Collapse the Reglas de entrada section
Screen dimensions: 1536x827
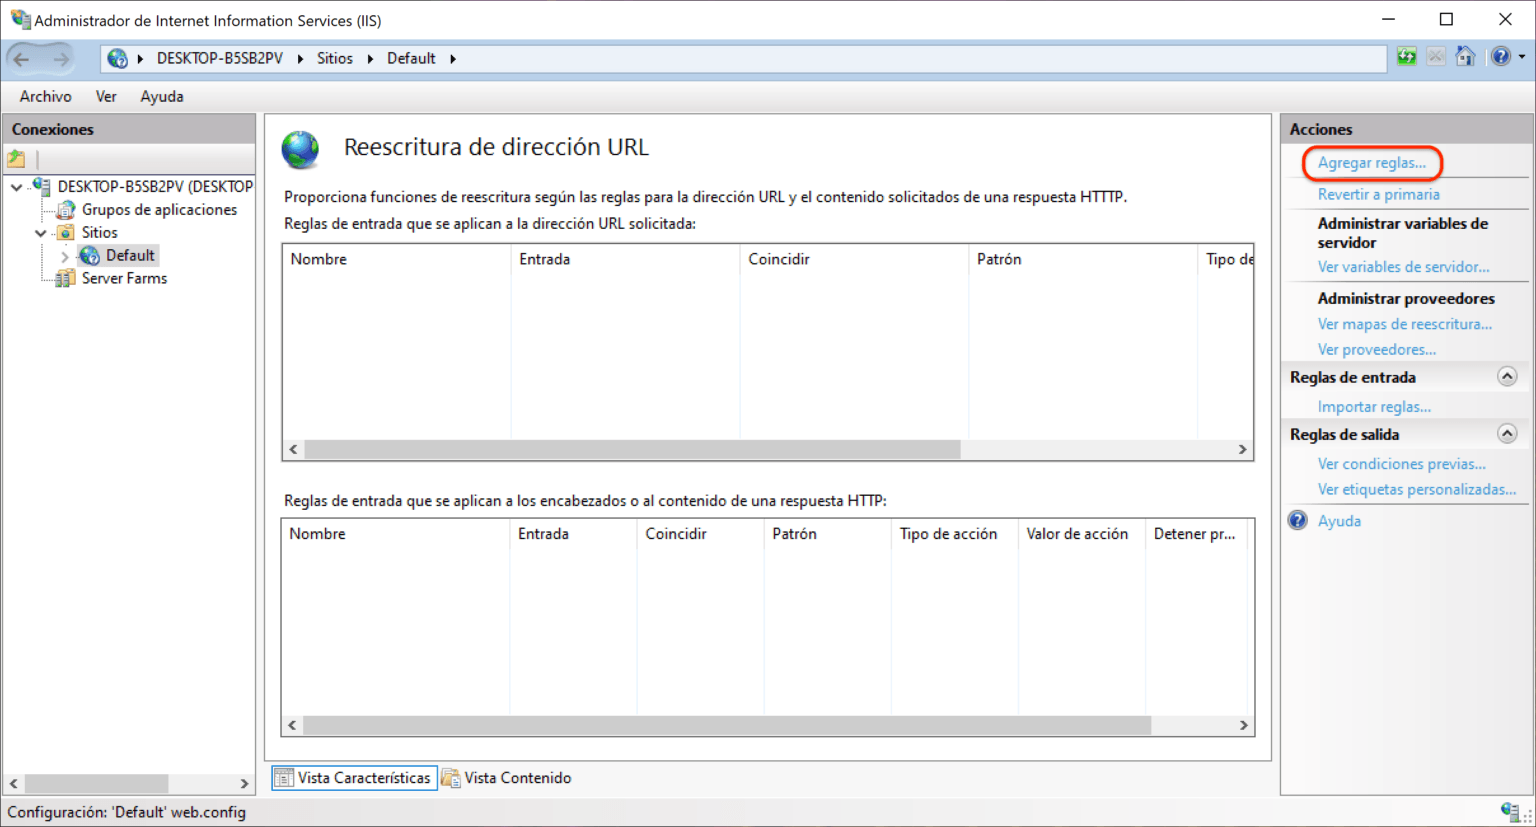pos(1507,377)
